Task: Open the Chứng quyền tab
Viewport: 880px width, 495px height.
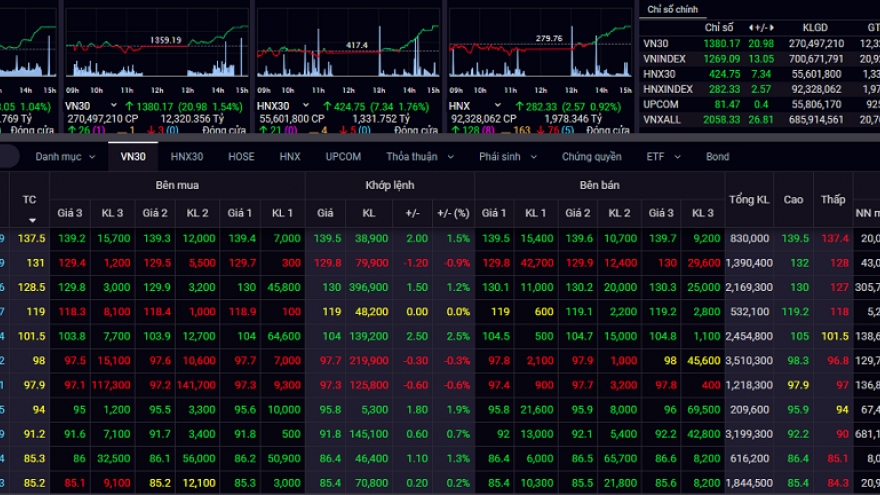Action: click(592, 157)
